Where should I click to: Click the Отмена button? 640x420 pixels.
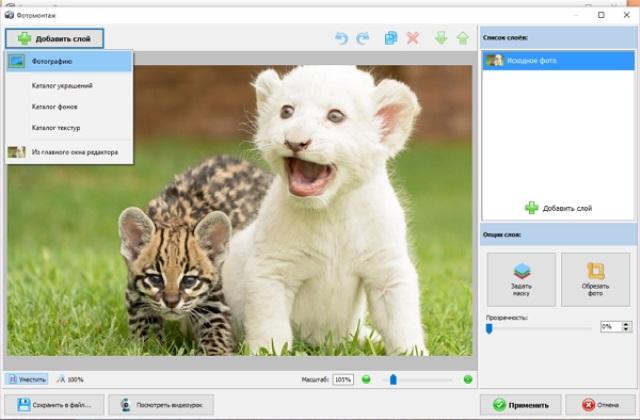coord(600,405)
